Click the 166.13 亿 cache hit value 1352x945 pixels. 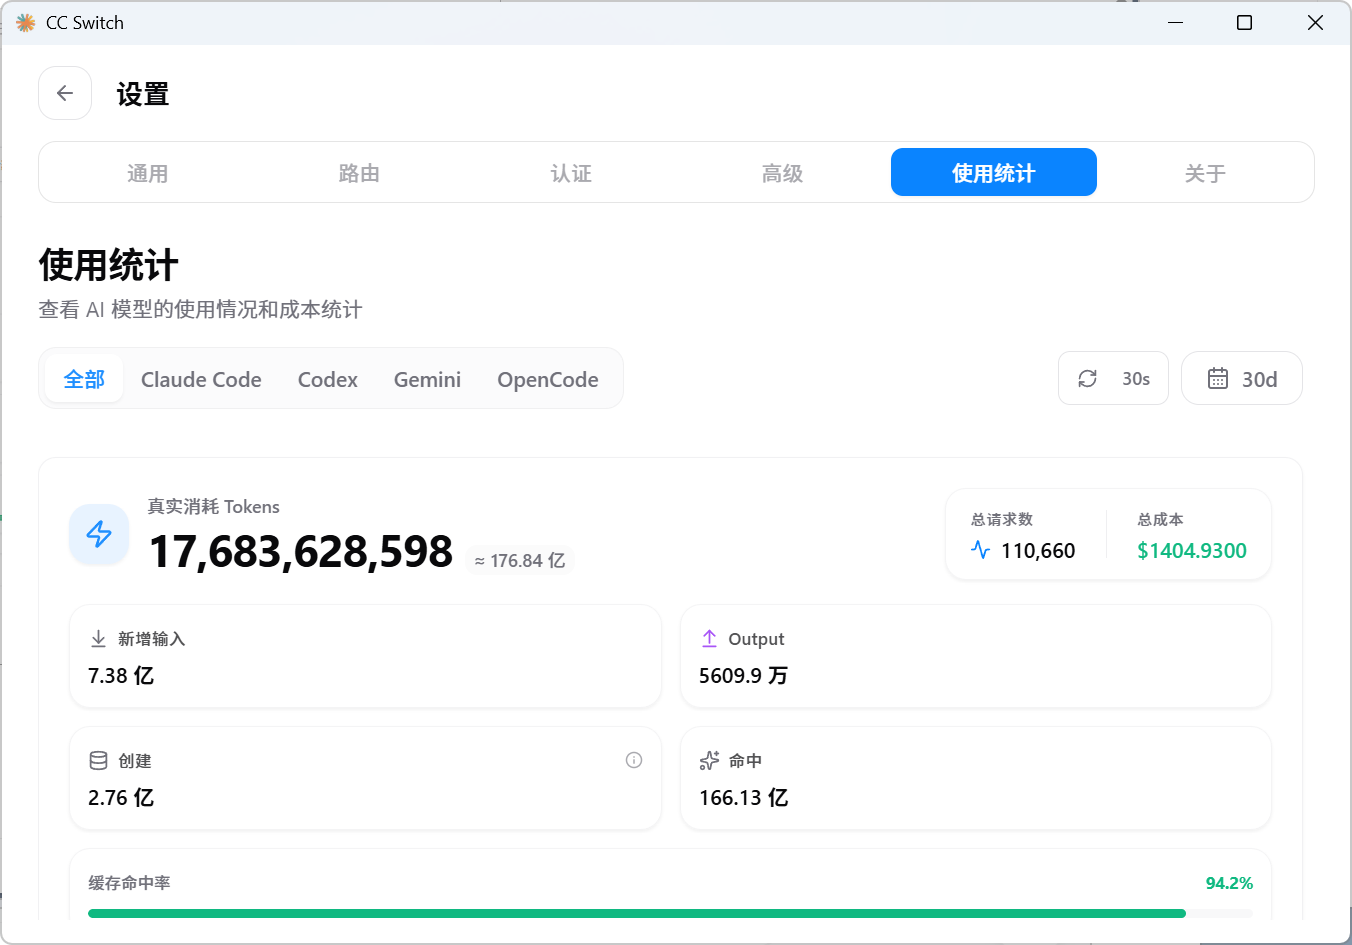coord(744,798)
